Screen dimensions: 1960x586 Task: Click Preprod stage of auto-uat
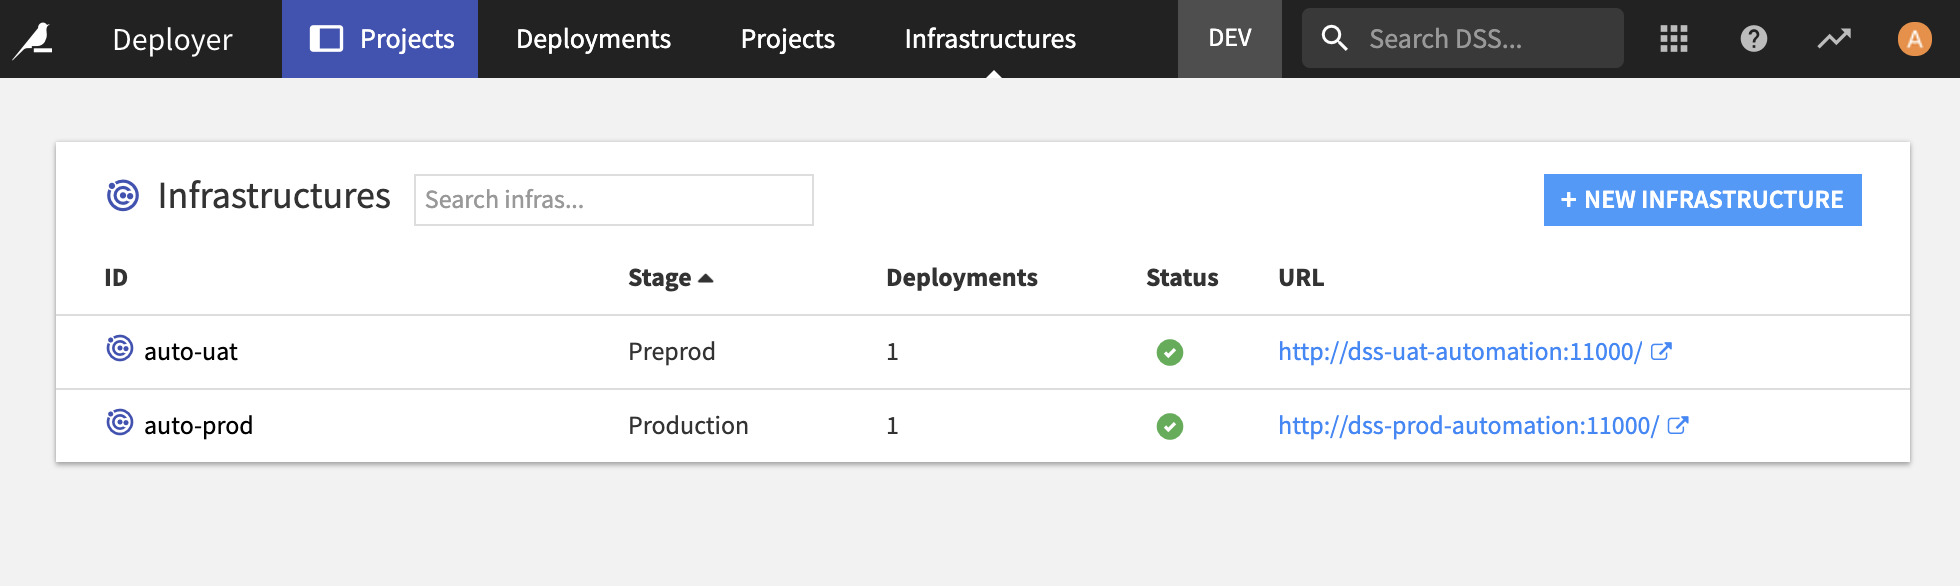click(x=672, y=352)
